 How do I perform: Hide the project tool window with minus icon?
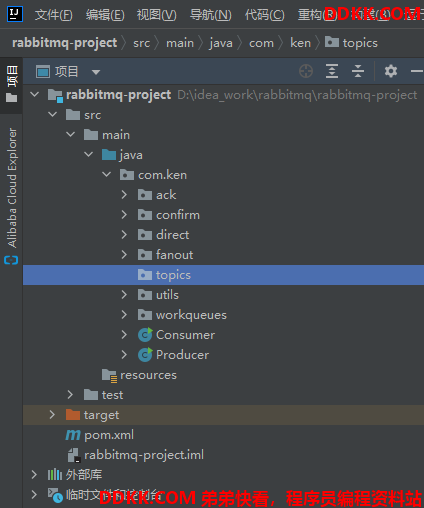tap(417, 71)
